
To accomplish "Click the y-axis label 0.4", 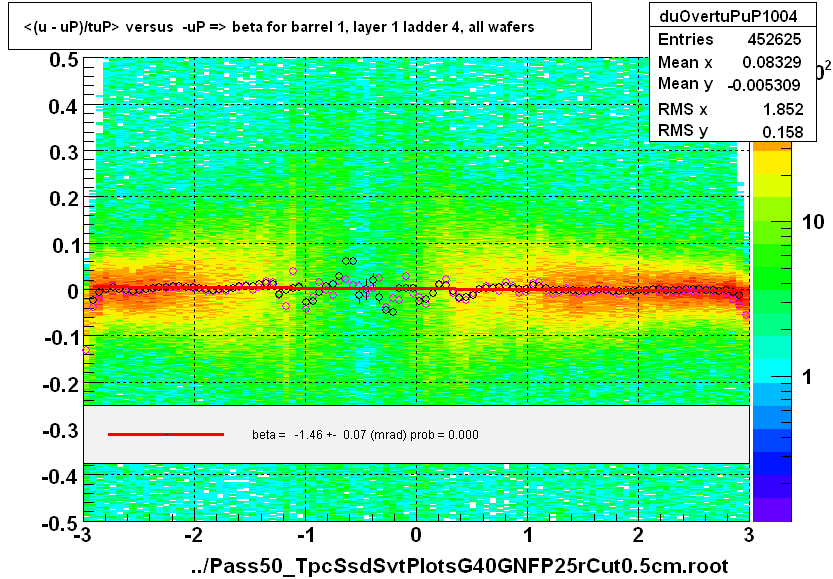I will (64, 107).
